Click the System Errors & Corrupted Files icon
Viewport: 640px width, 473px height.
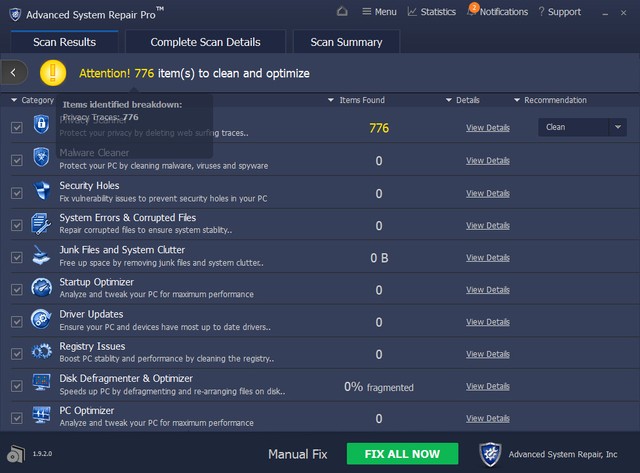tap(41, 223)
